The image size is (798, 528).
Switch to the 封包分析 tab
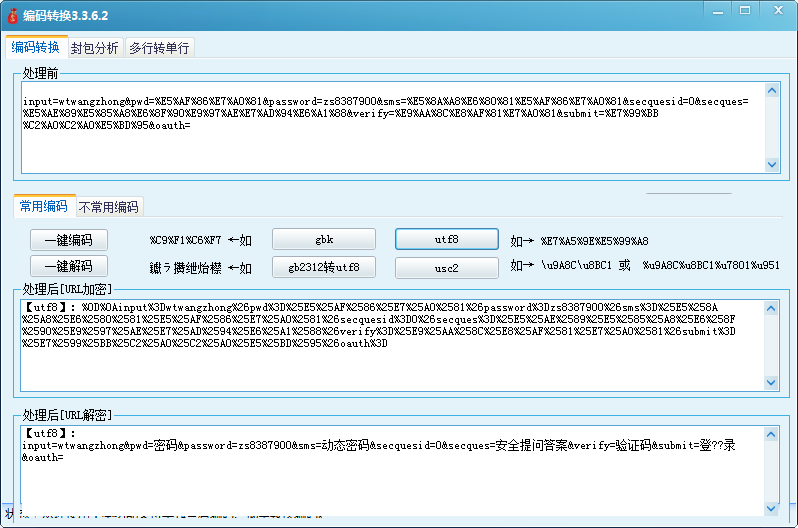[94, 48]
